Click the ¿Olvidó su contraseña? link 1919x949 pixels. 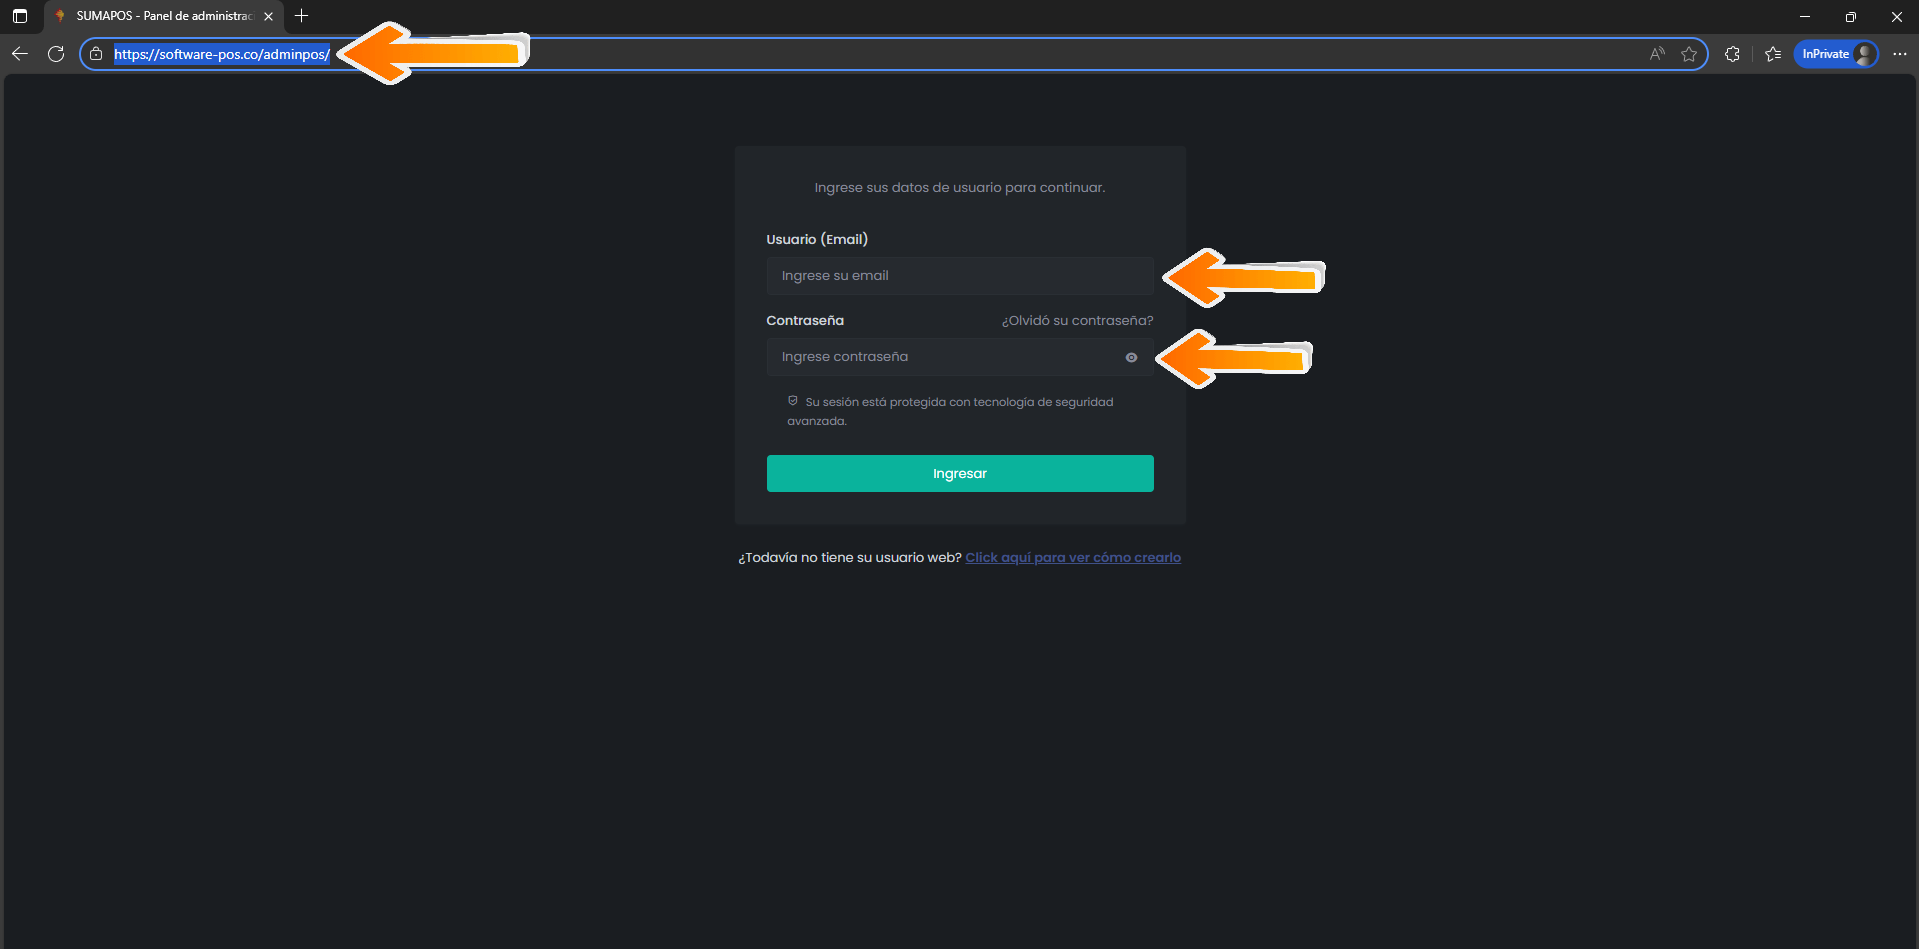click(x=1077, y=321)
